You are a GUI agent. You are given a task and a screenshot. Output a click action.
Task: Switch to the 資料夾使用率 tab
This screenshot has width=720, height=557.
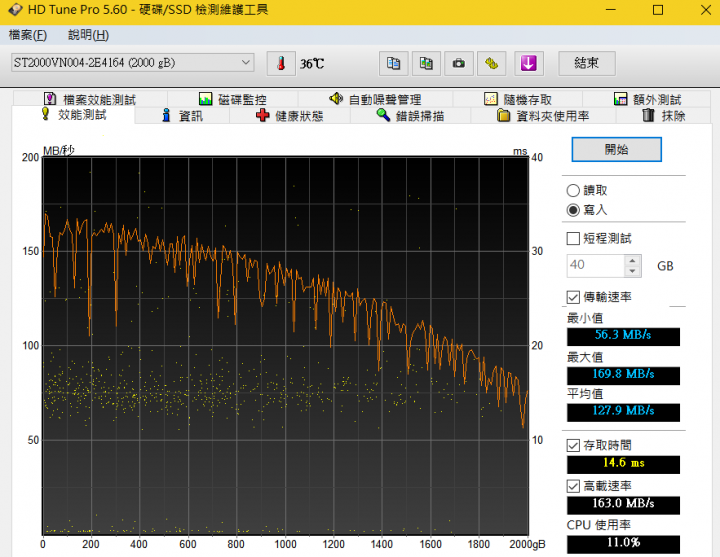point(543,116)
